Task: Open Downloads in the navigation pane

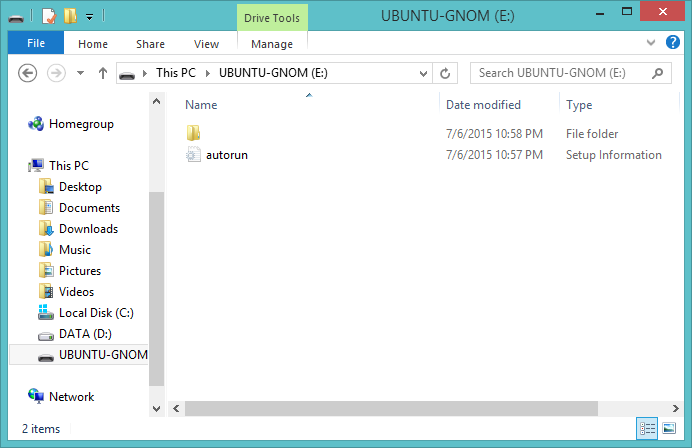Action: pyautogui.click(x=89, y=229)
